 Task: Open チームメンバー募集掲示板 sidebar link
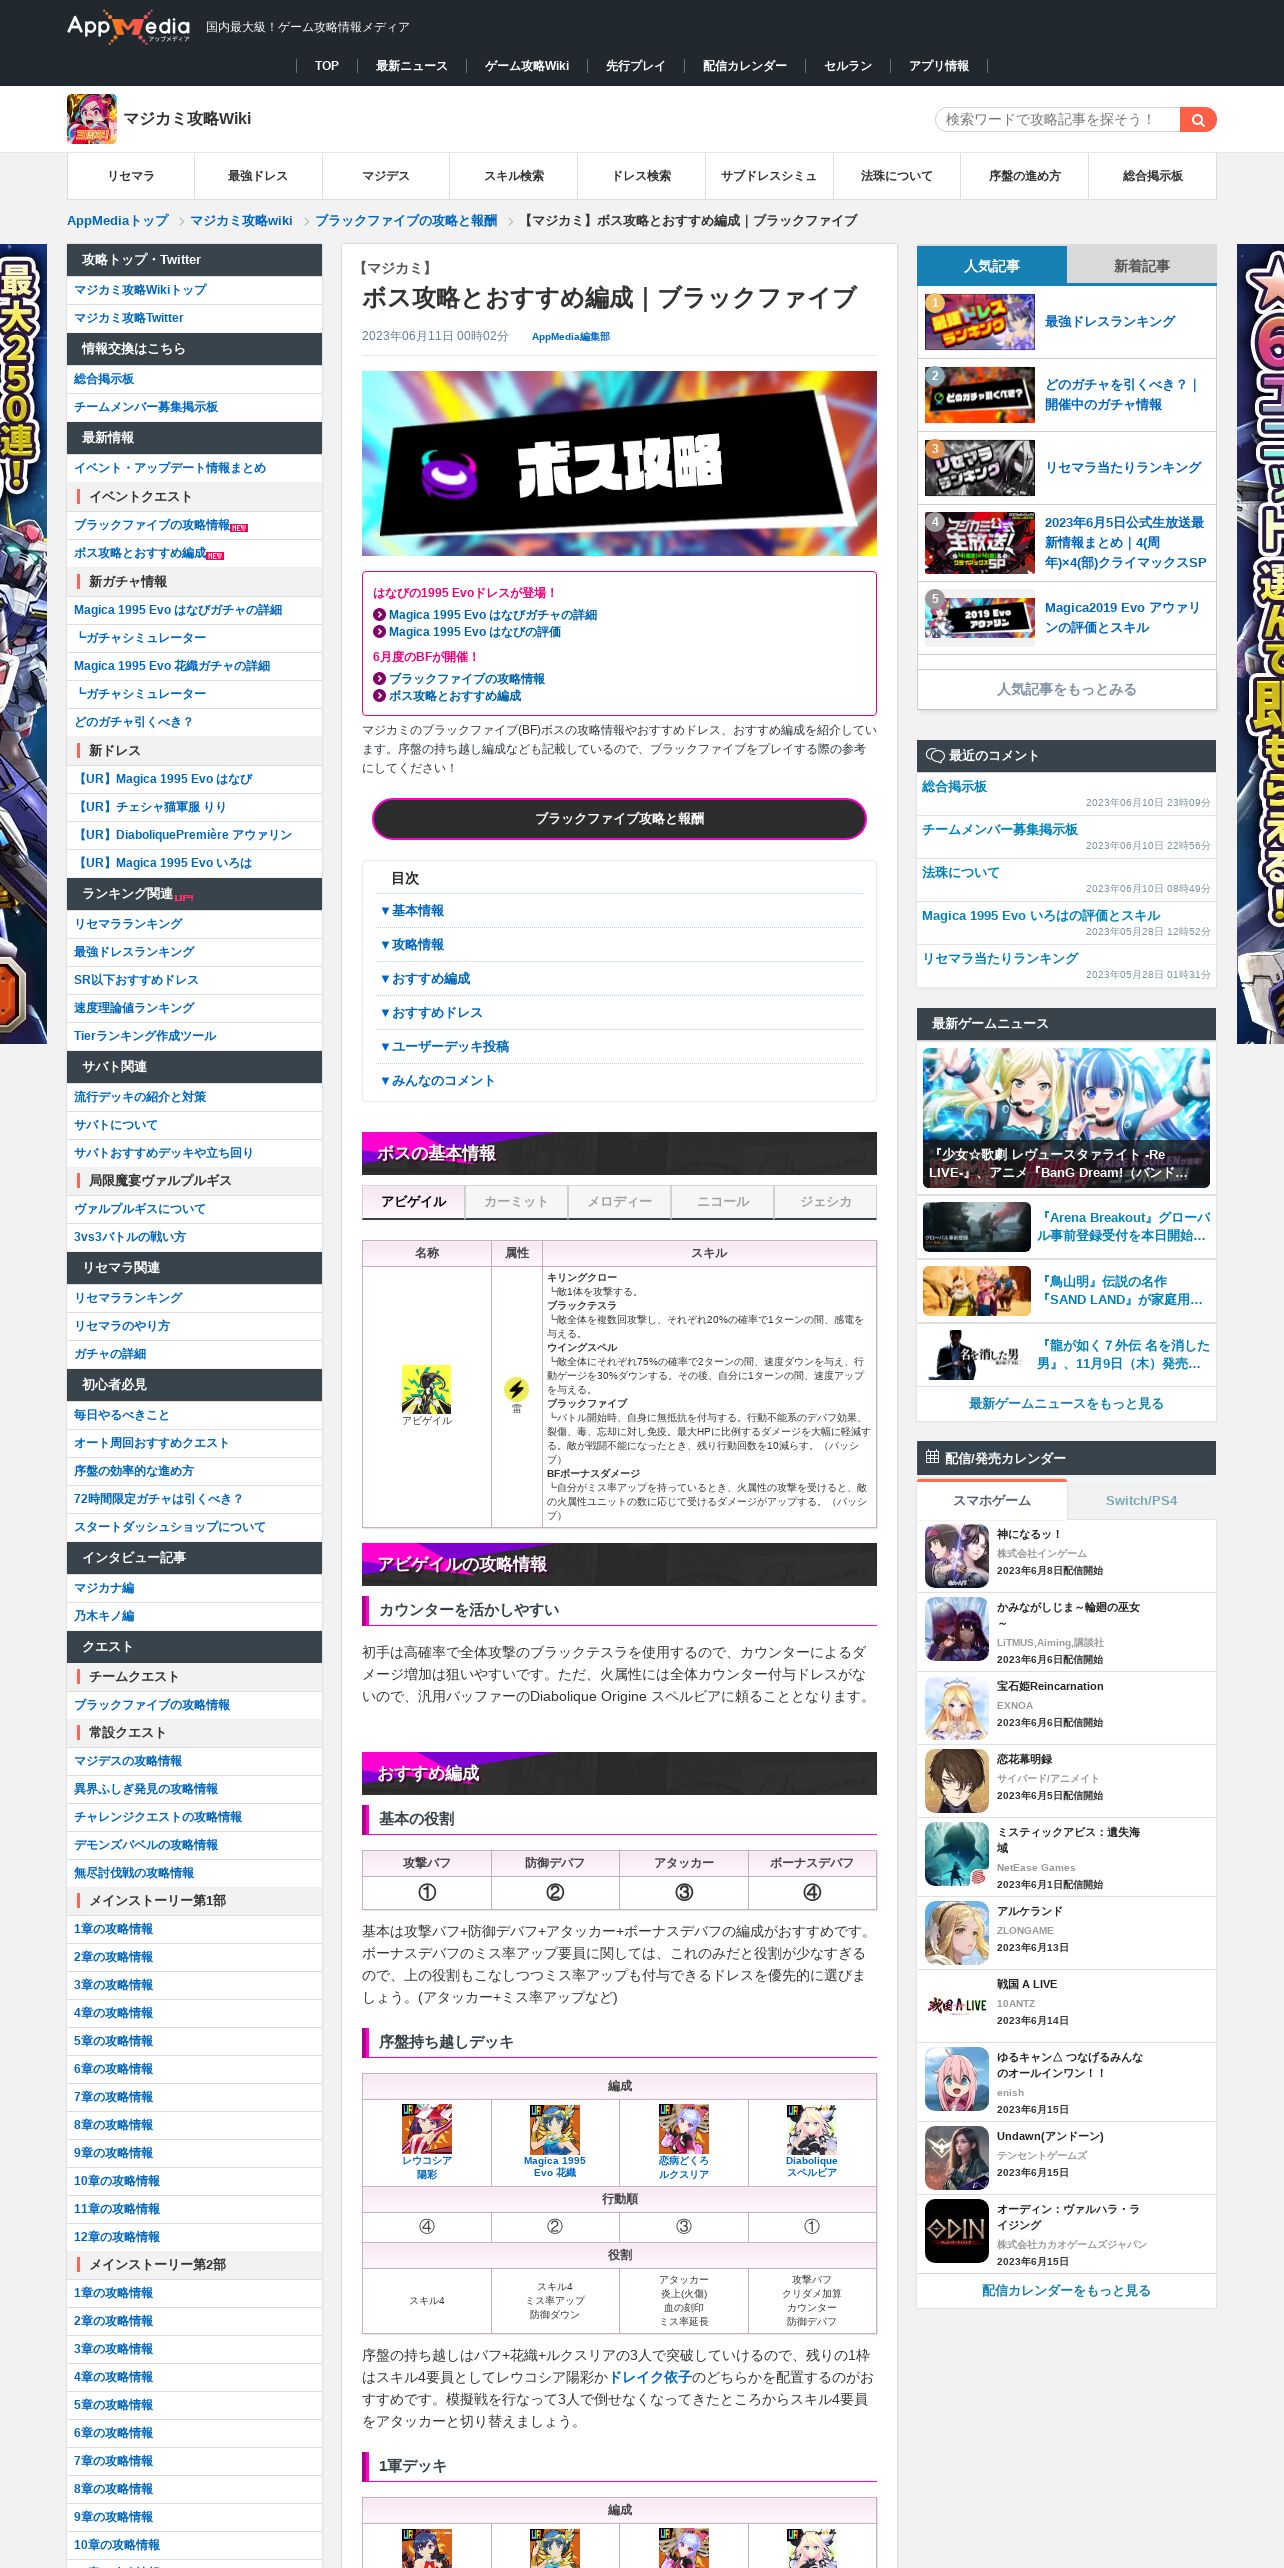(x=146, y=407)
